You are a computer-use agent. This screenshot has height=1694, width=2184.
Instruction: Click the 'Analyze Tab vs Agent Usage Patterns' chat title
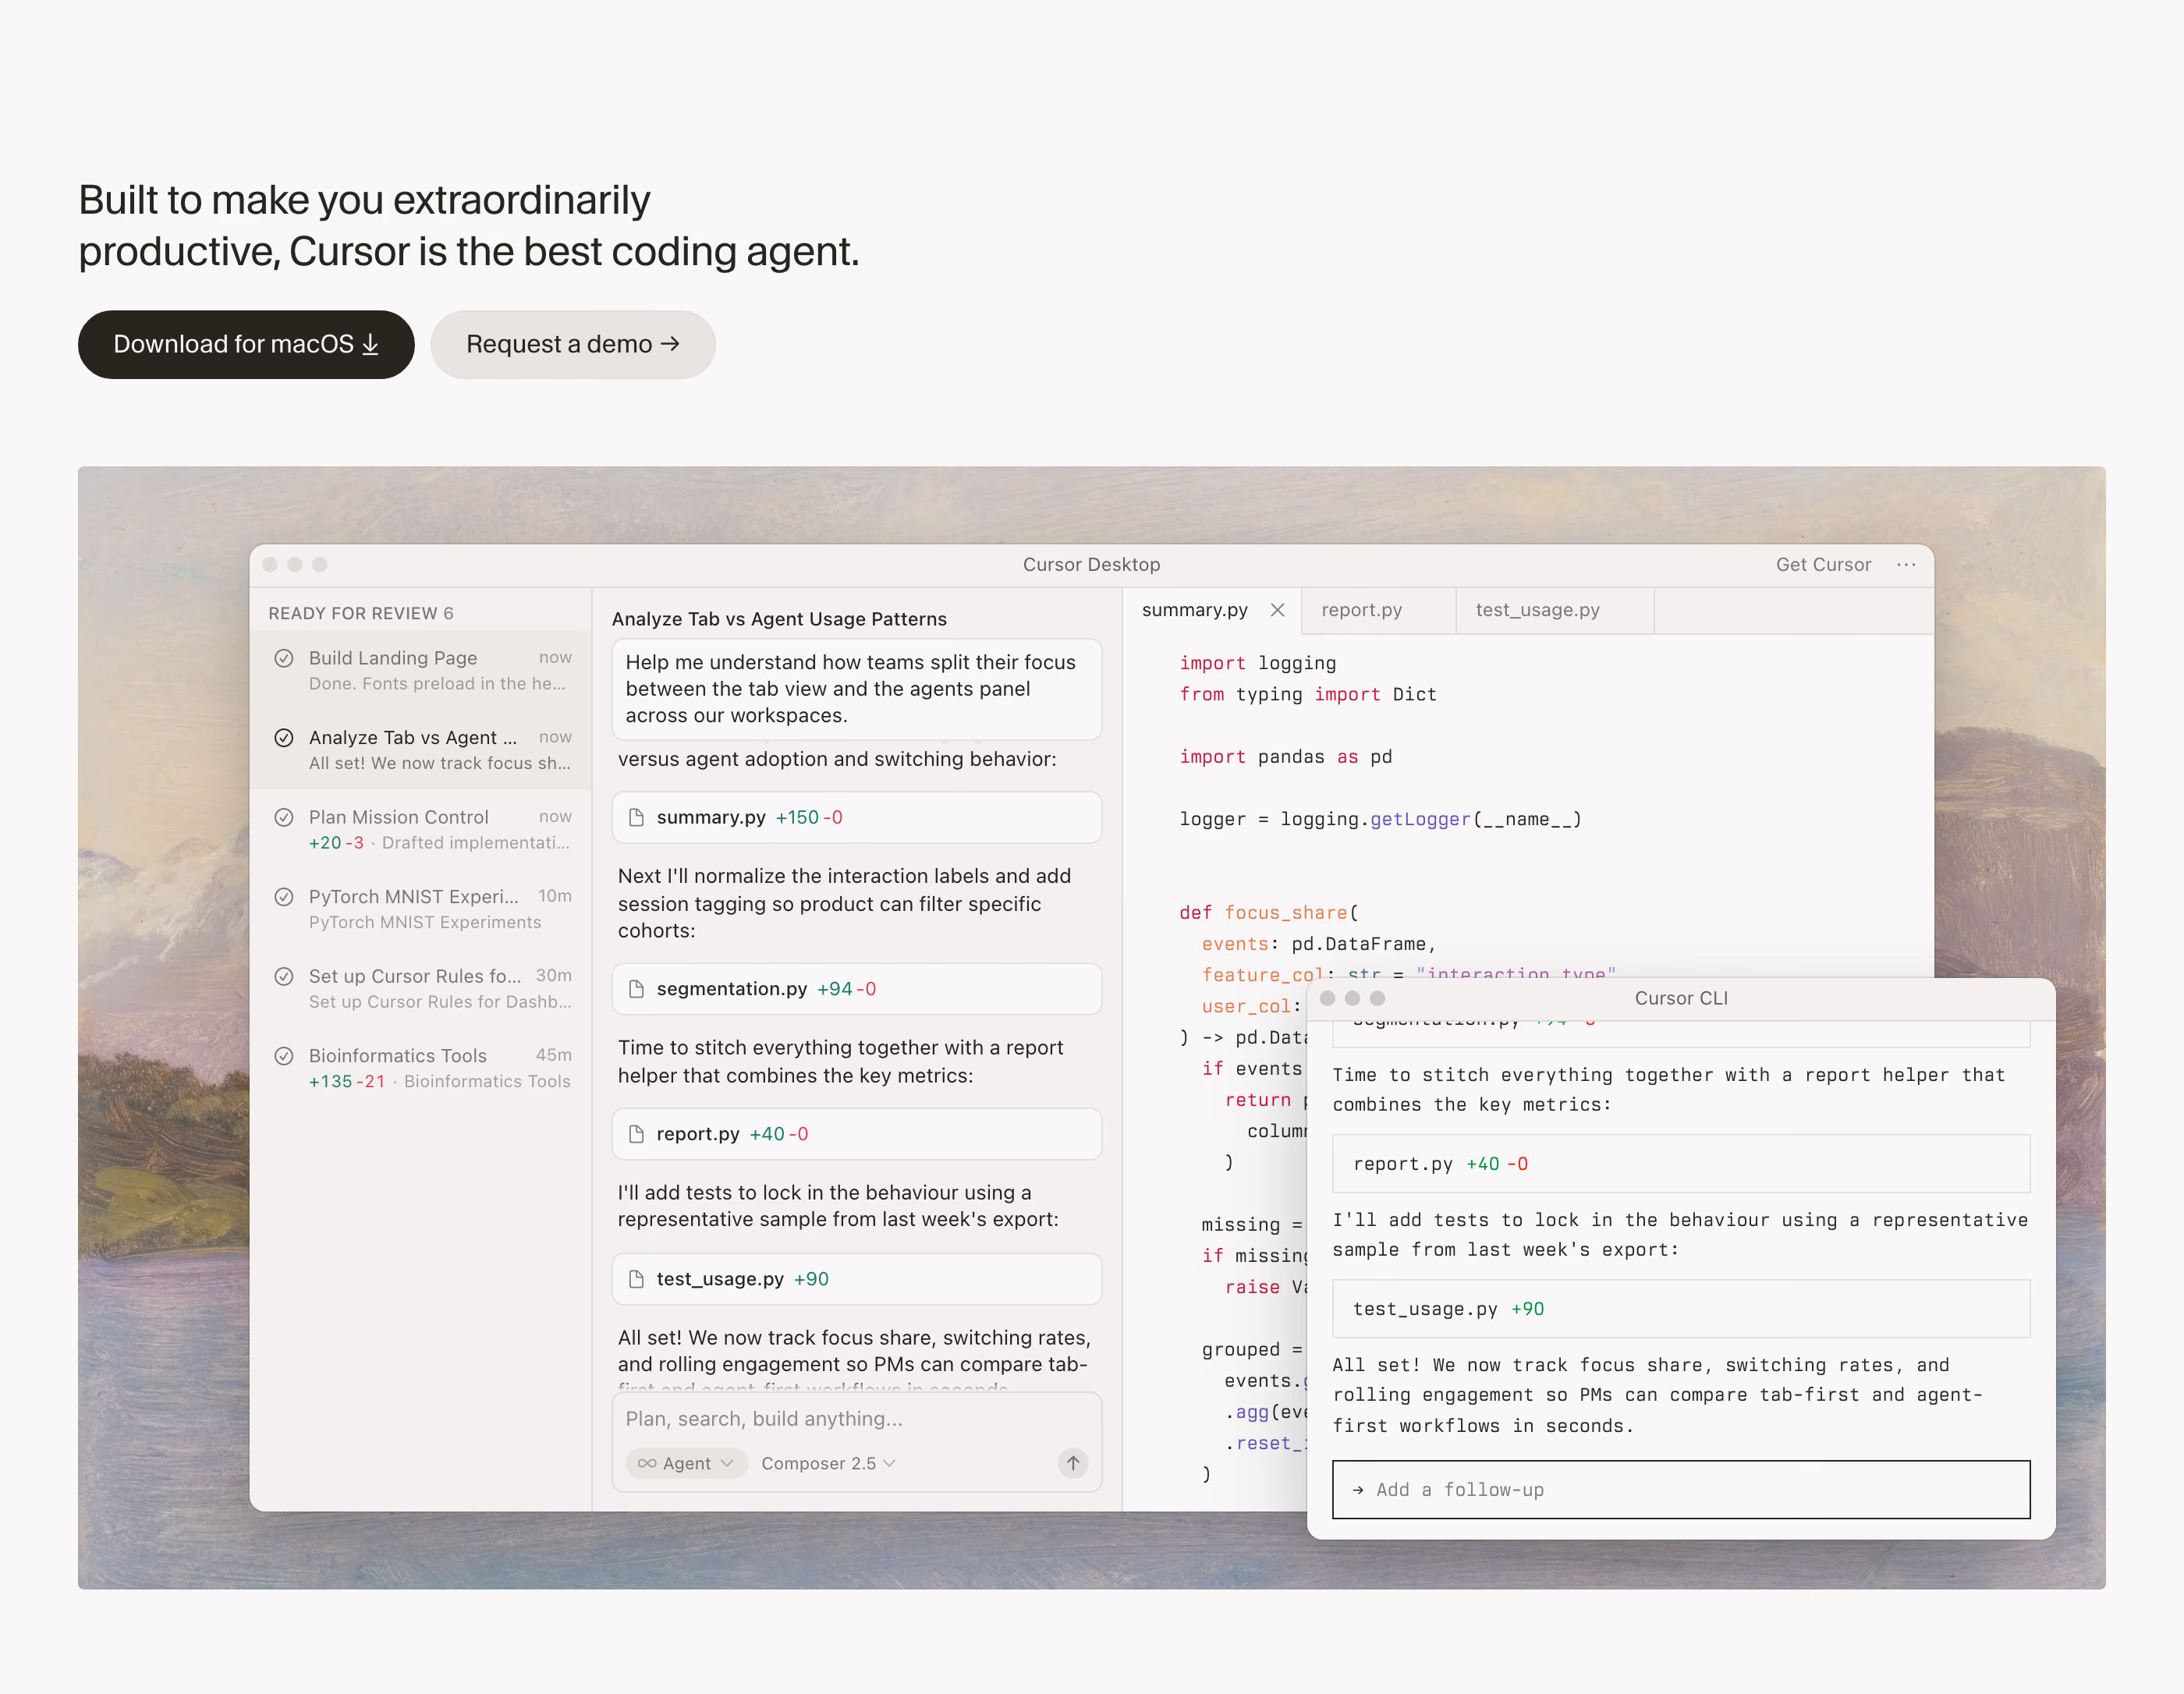779,619
